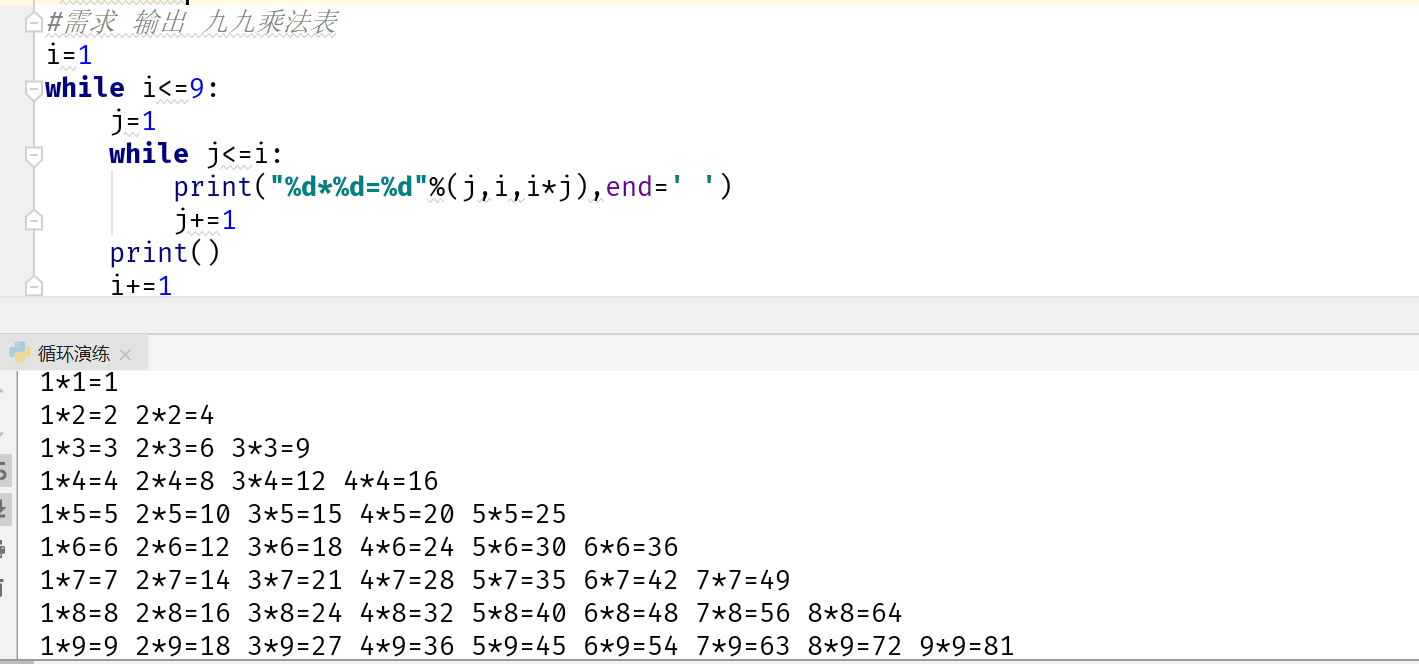Place the cursor on the line 'i=1'

point(69,55)
